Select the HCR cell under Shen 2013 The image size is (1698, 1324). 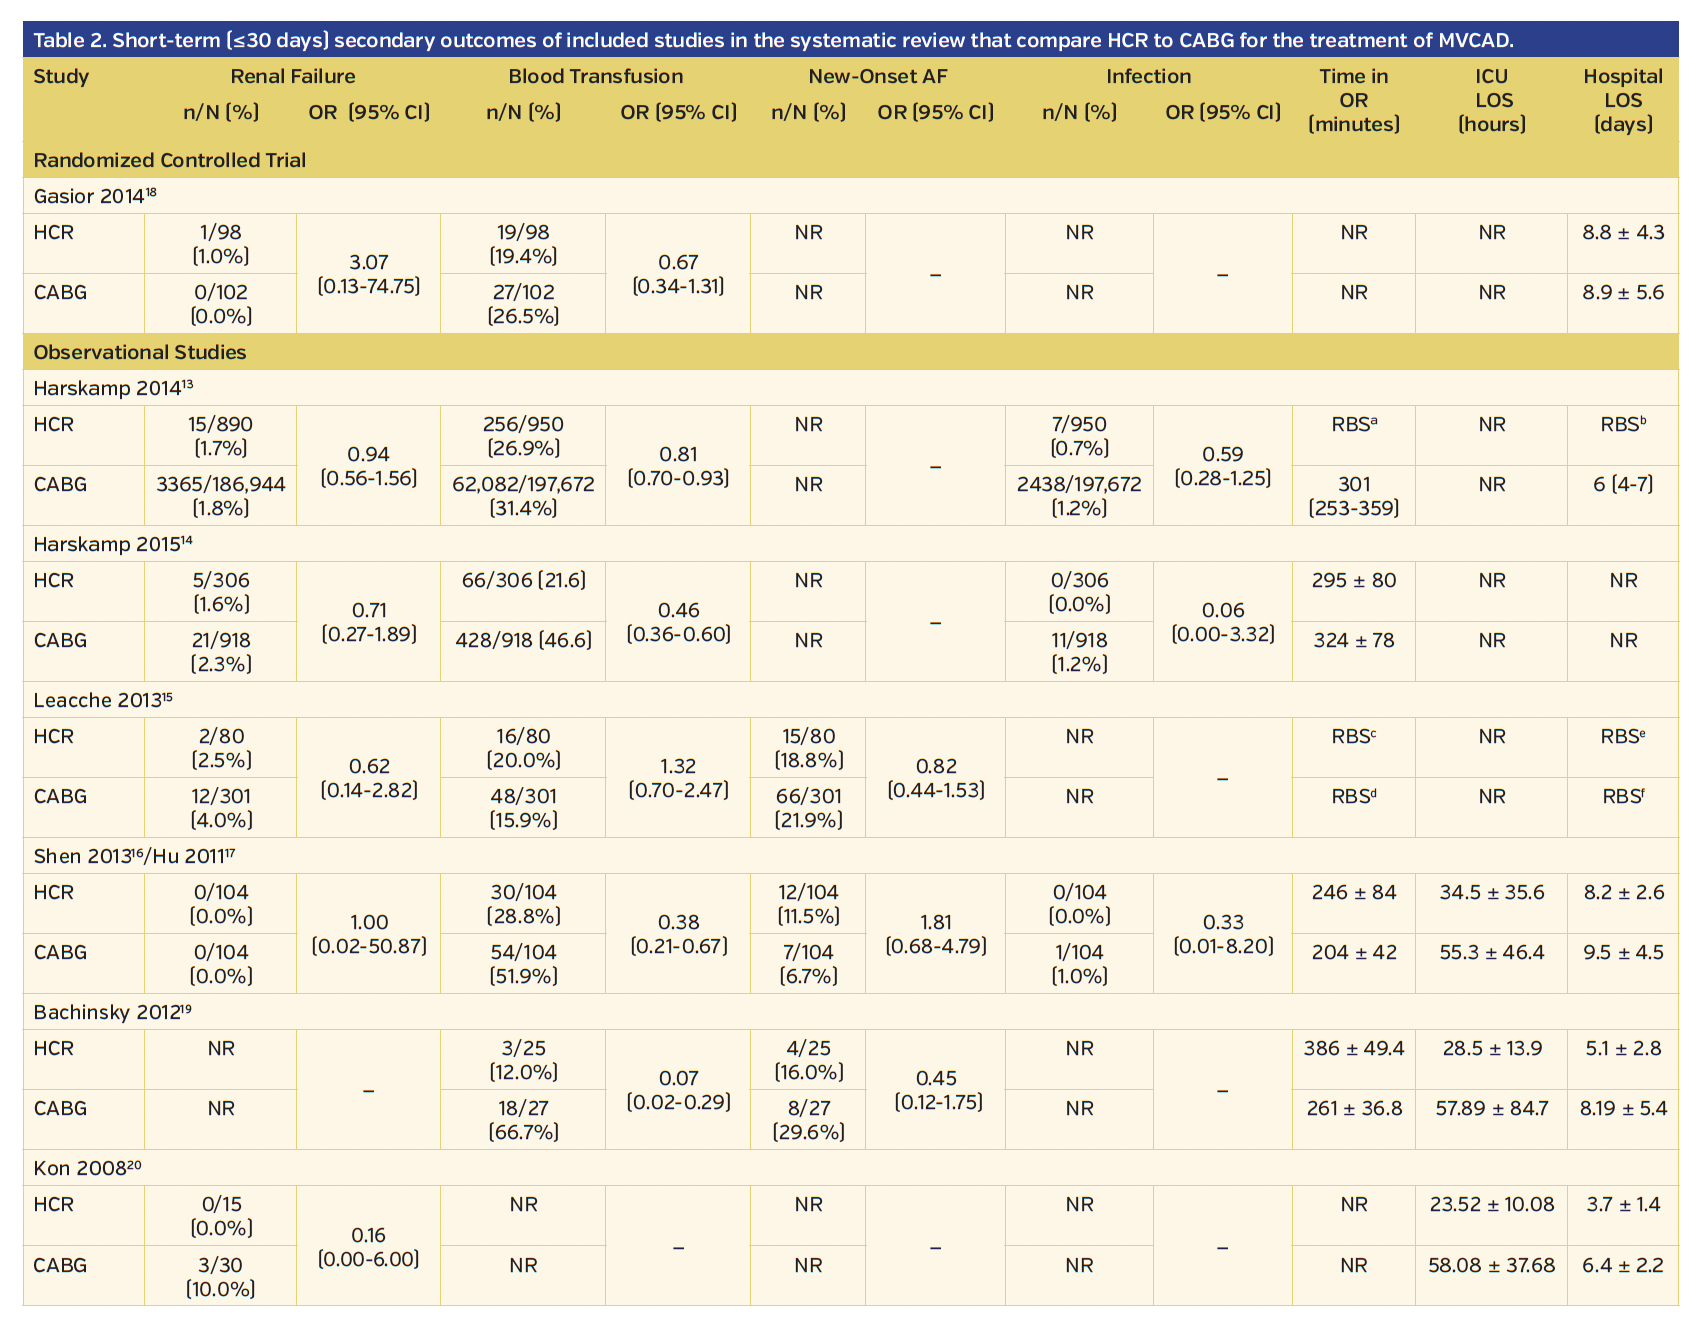click(x=55, y=892)
